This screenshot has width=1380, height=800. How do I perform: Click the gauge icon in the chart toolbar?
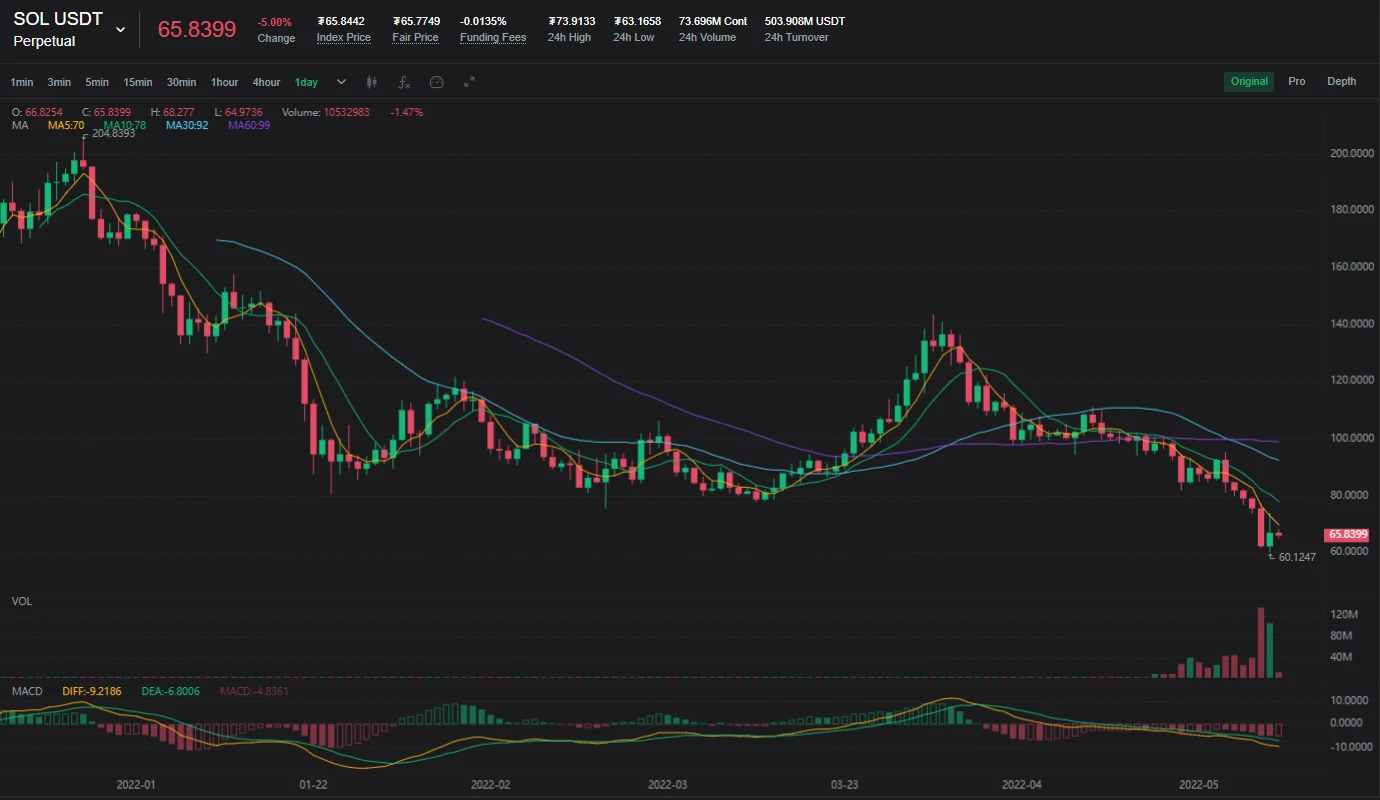436,82
